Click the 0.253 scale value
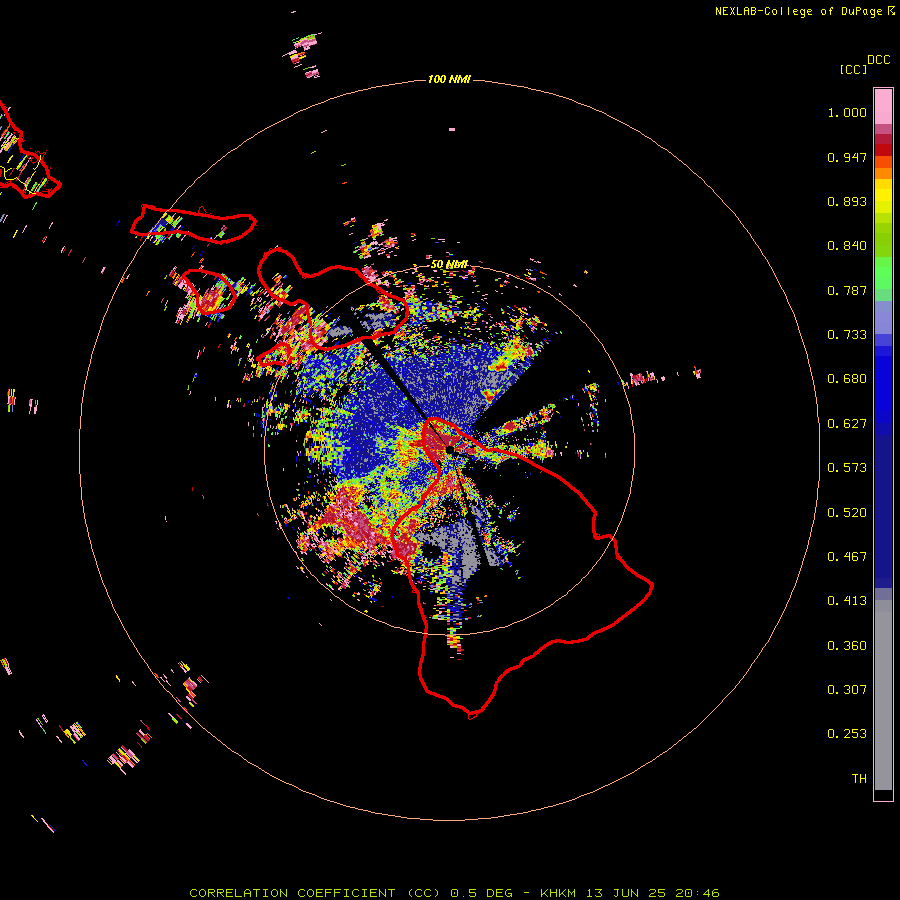 coord(847,734)
